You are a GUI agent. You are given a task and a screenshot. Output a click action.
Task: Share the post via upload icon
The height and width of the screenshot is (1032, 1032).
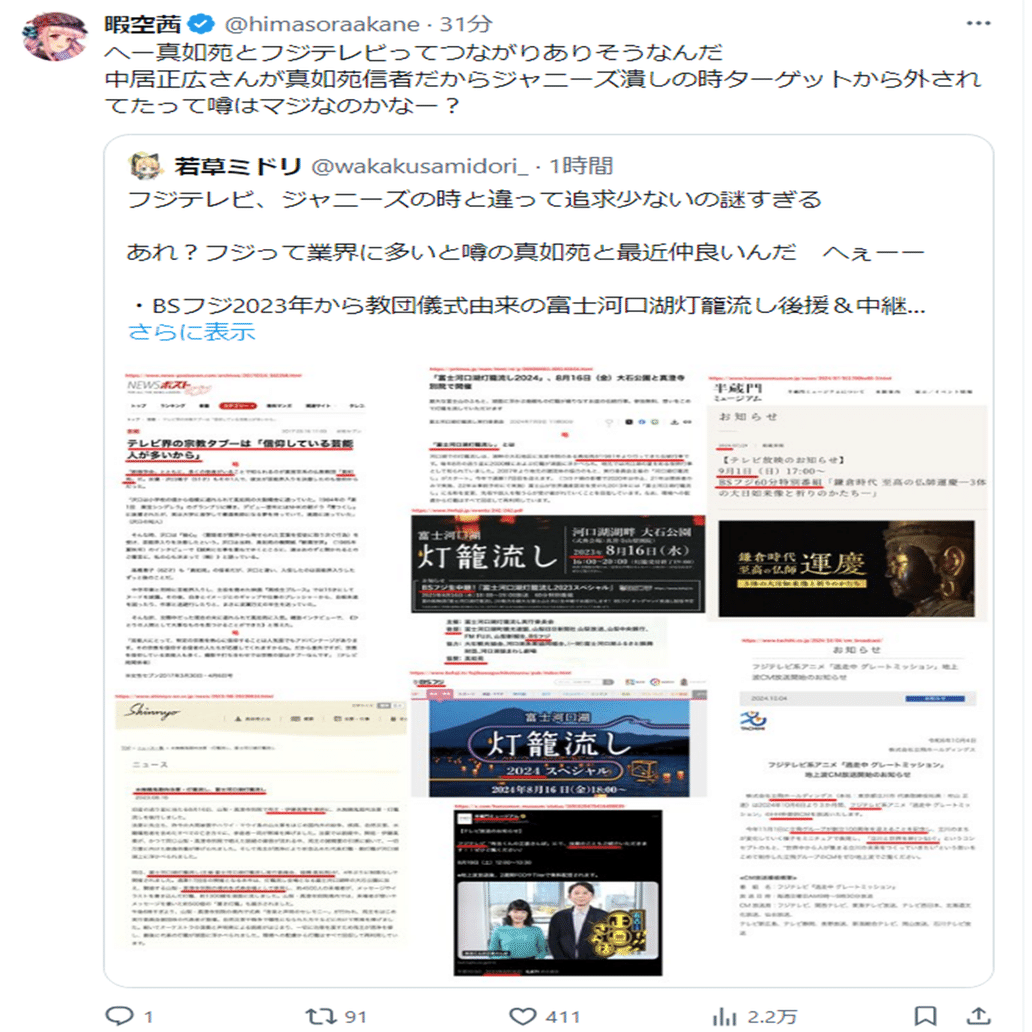click(979, 1016)
